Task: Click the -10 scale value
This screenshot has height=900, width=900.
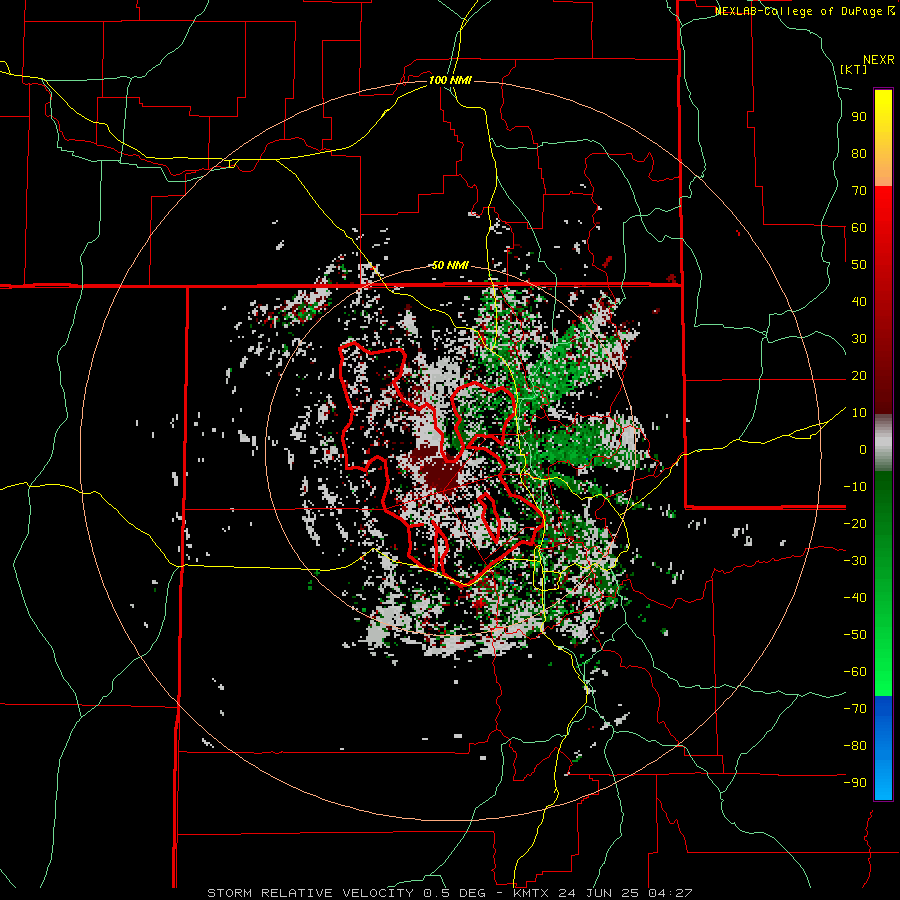Action: 855,487
